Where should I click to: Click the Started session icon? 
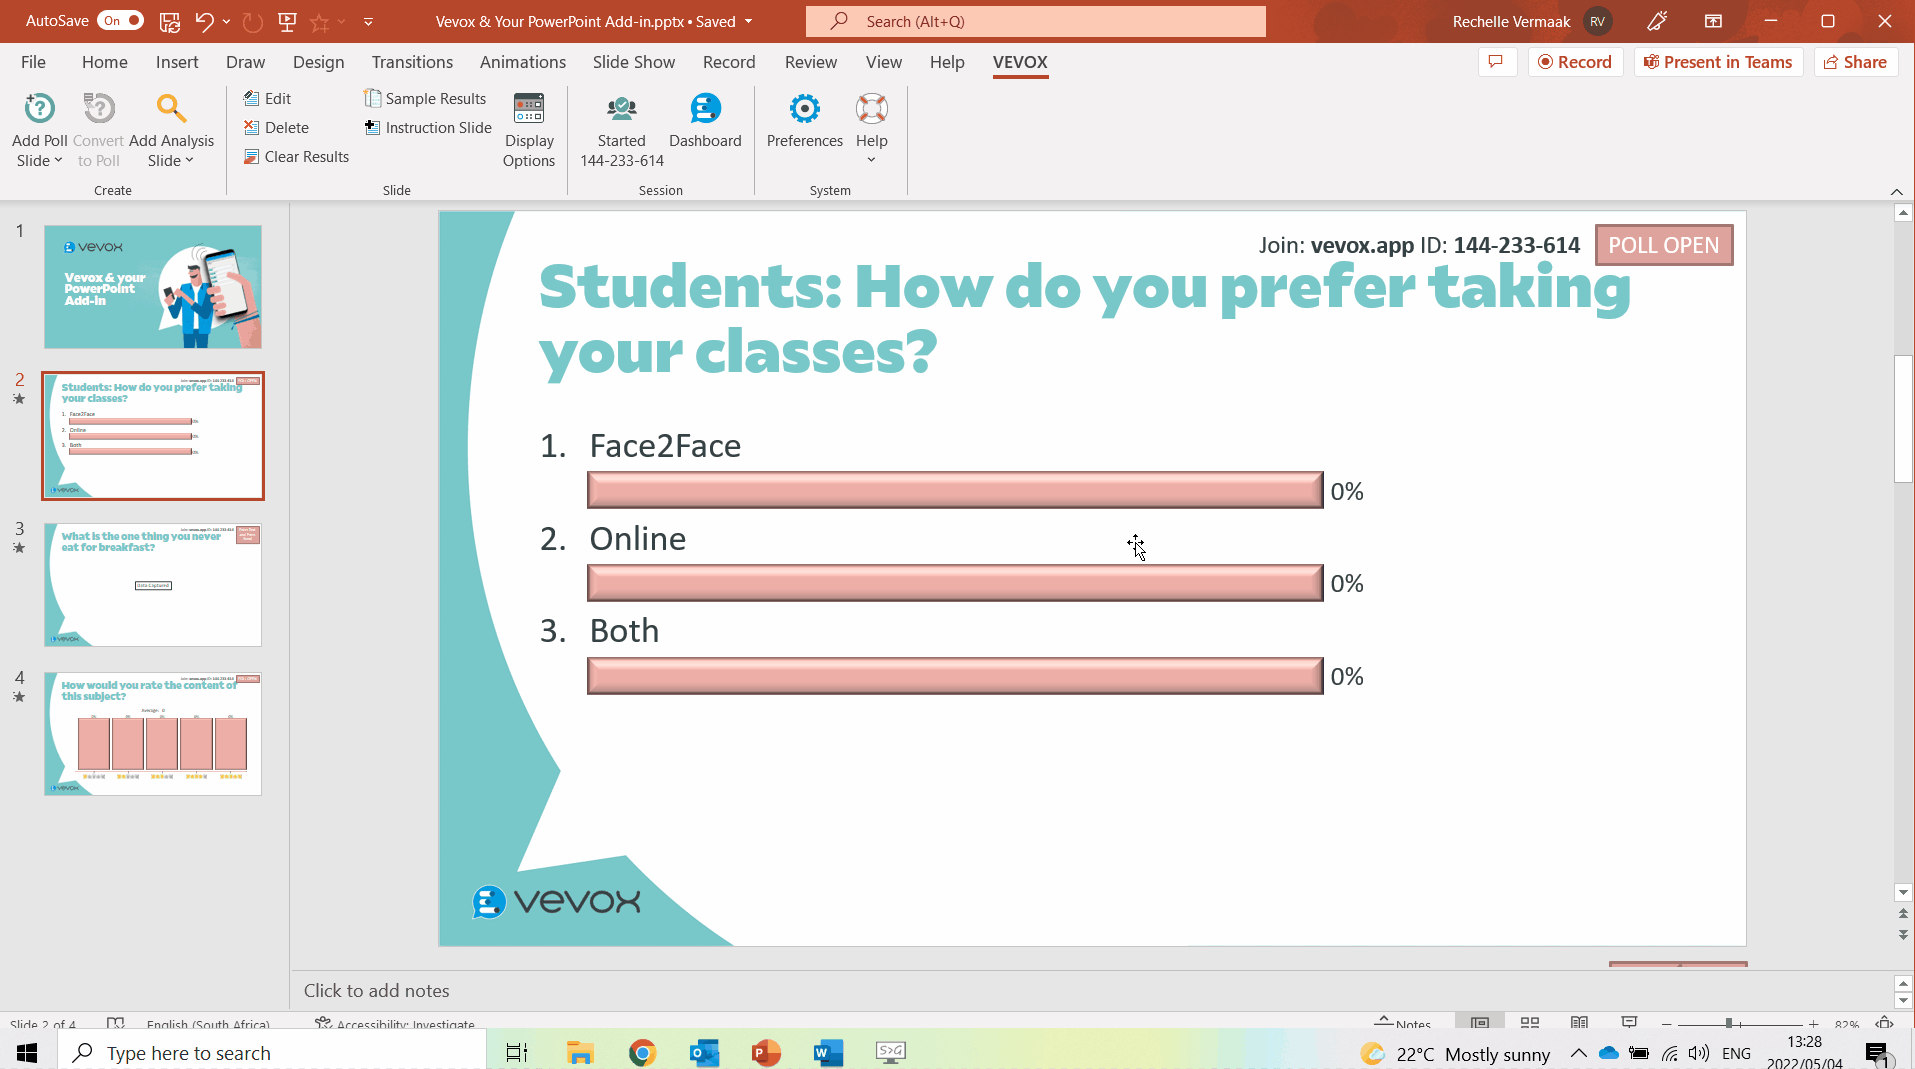(622, 108)
